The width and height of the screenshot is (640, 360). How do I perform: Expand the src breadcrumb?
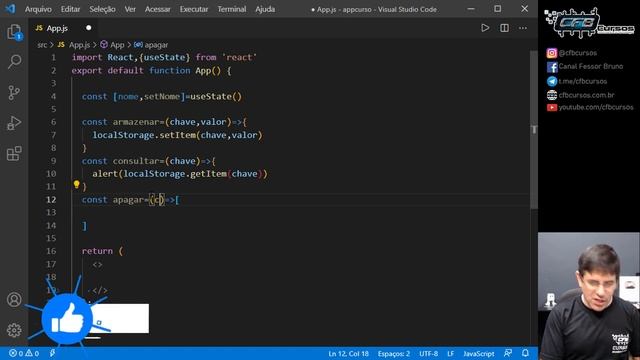[42, 45]
